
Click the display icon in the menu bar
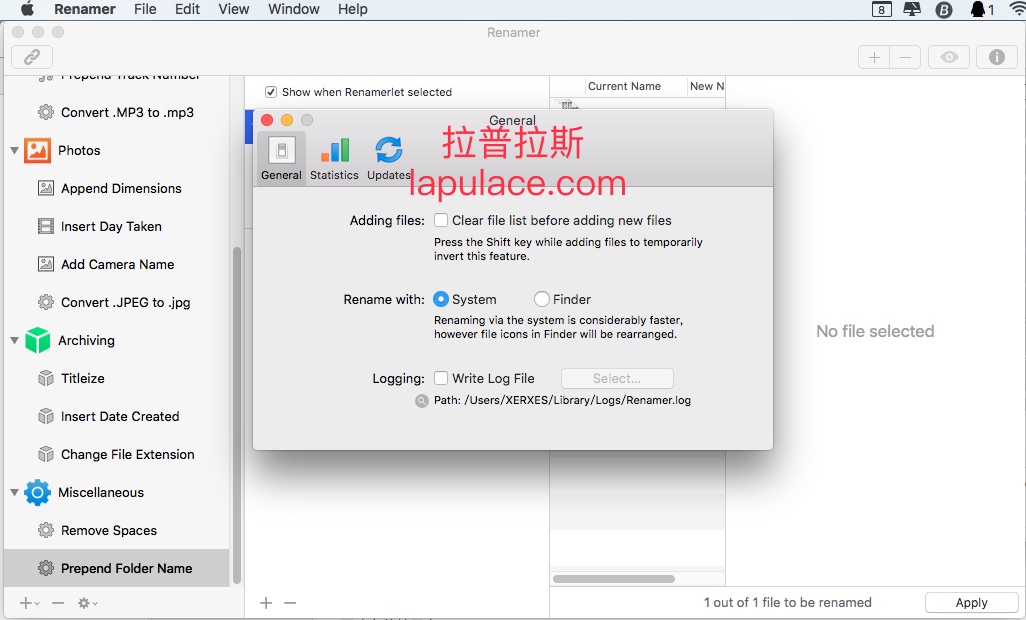pyautogui.click(x=911, y=9)
